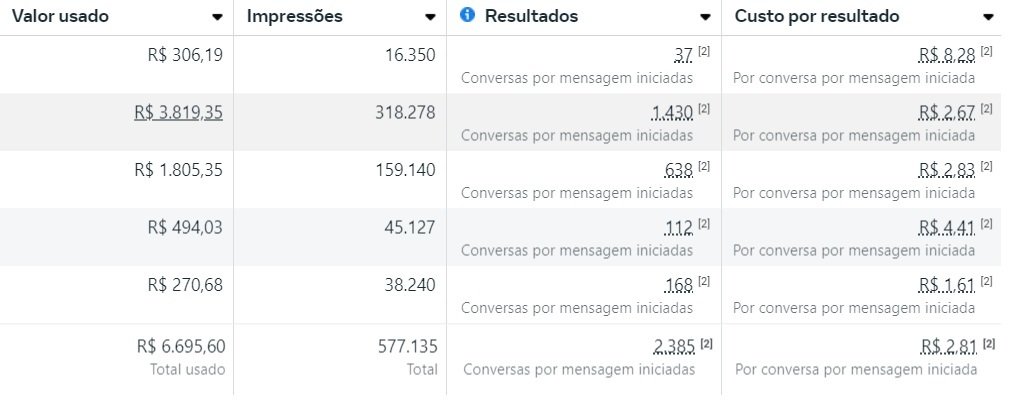
Task: Click the 1.430 results value
Action: tap(672, 113)
